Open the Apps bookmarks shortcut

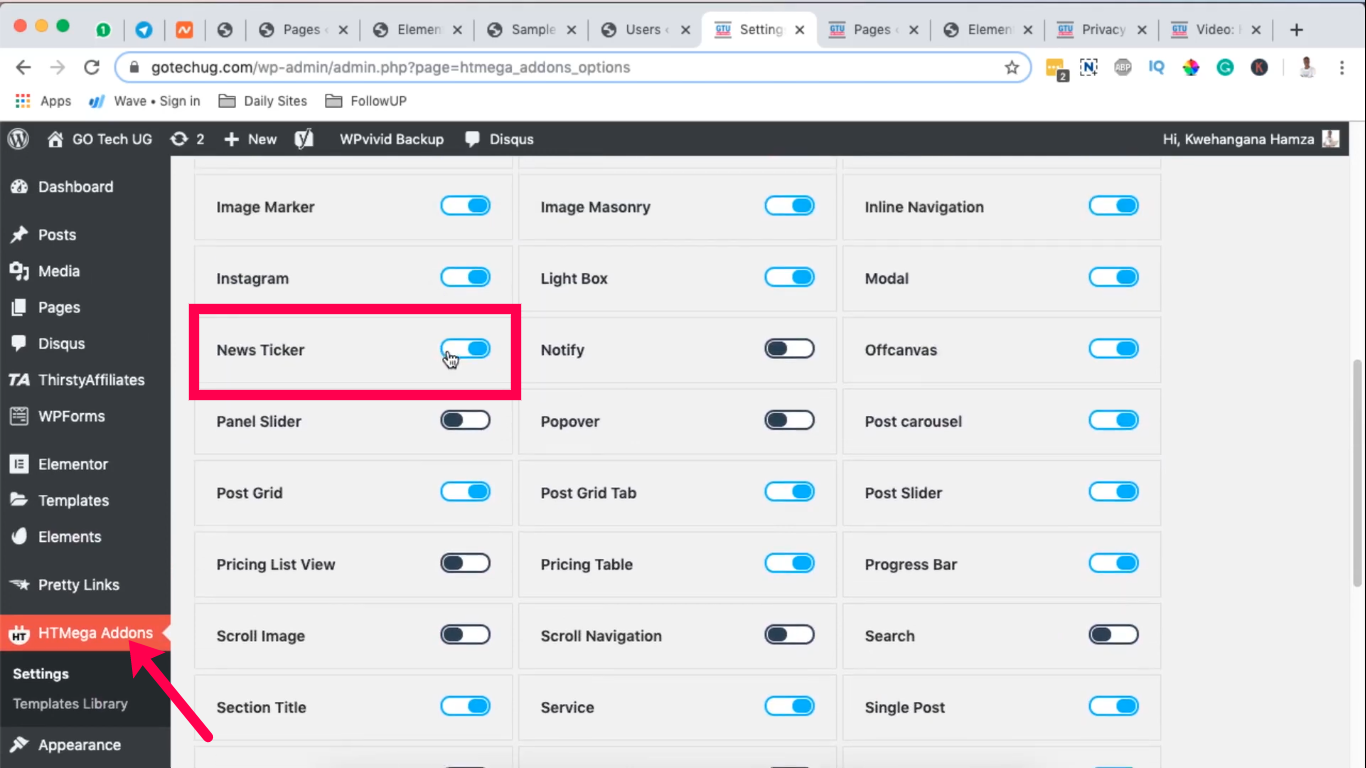tap(43, 101)
